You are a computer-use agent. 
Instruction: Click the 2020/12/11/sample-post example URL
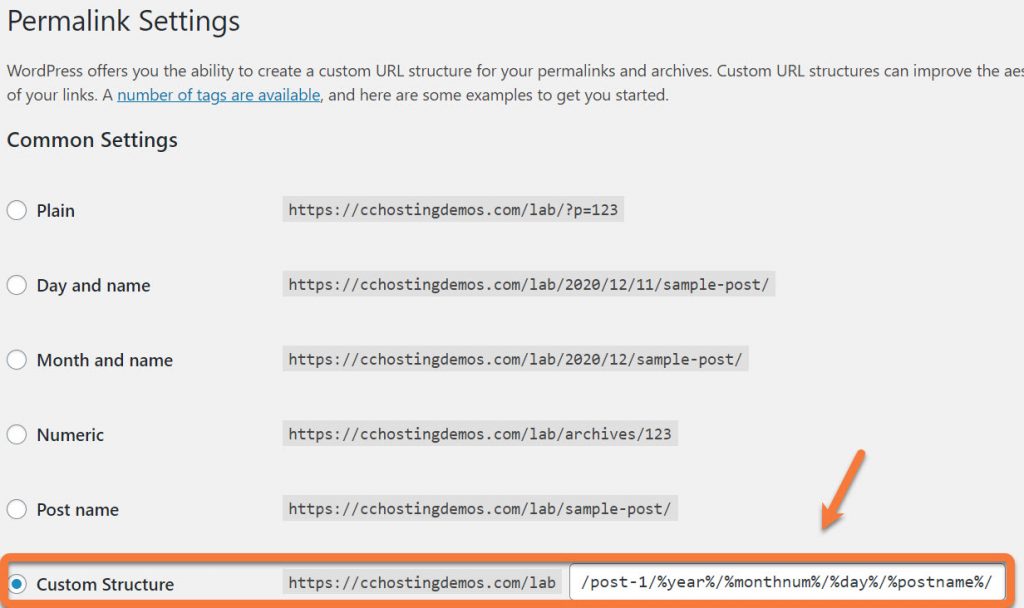pyautogui.click(x=529, y=285)
